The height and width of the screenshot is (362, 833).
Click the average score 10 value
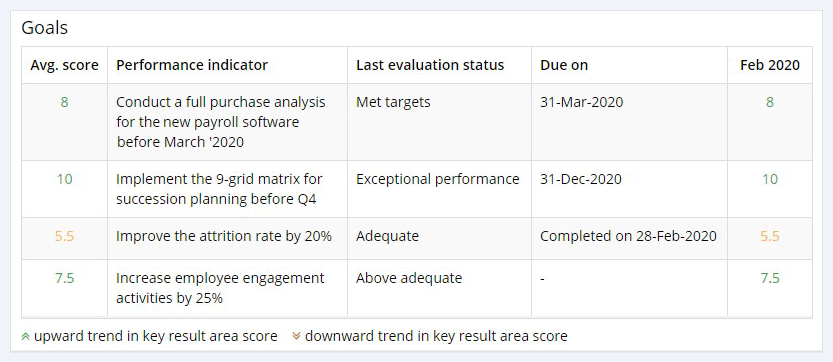click(x=64, y=179)
